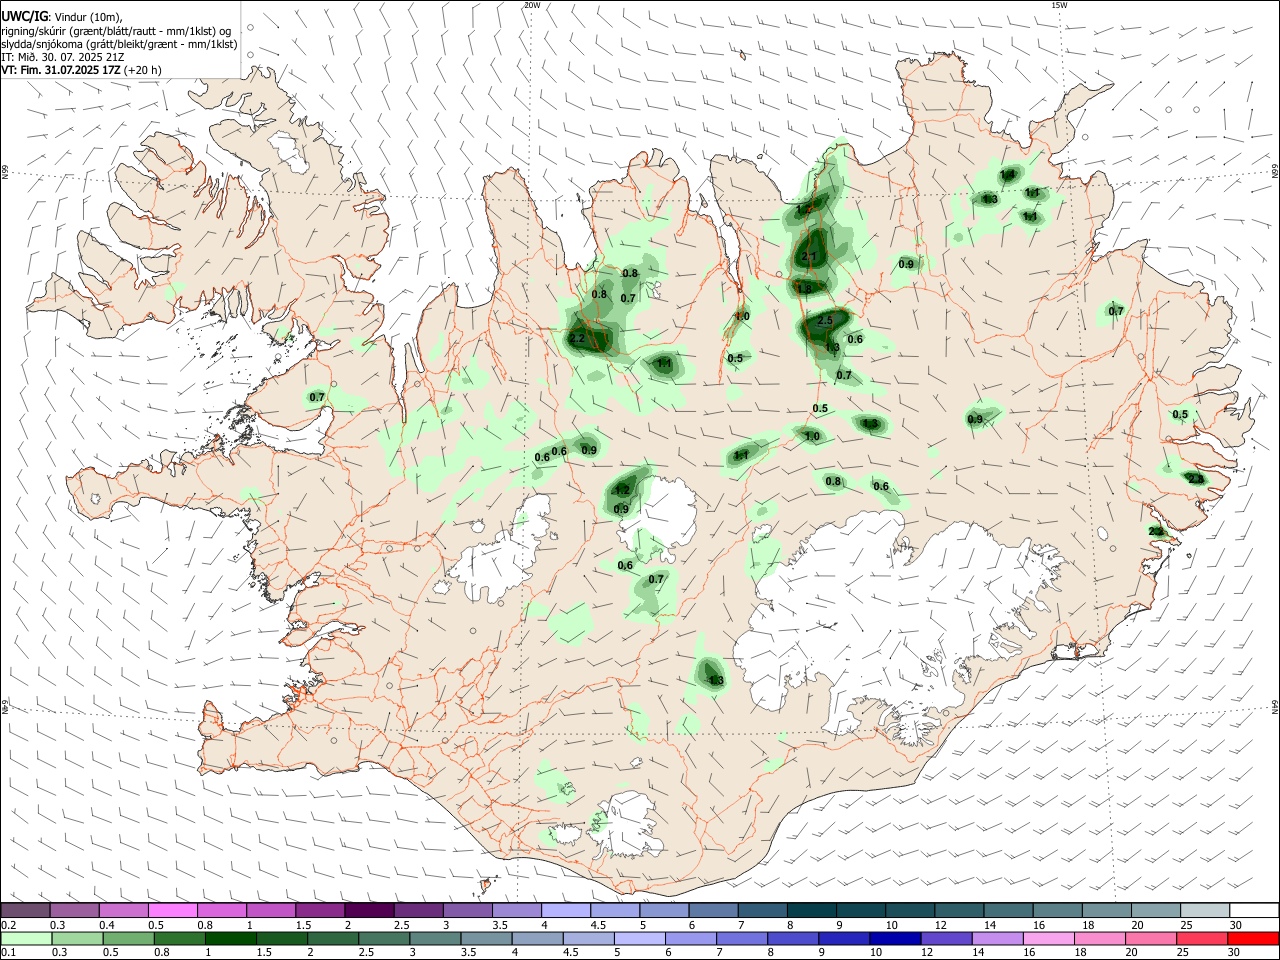Click the 1.8 precipitation value on the map
The width and height of the screenshot is (1280, 960).
coord(805,289)
